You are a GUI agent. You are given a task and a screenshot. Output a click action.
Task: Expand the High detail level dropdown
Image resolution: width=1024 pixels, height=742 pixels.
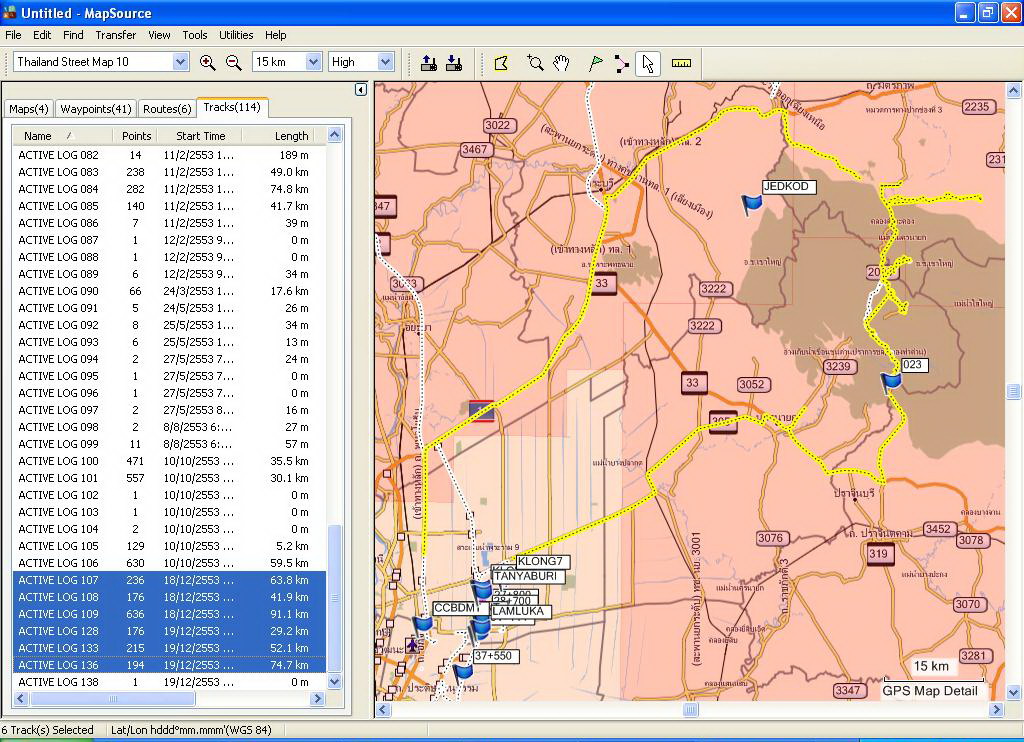coord(385,62)
